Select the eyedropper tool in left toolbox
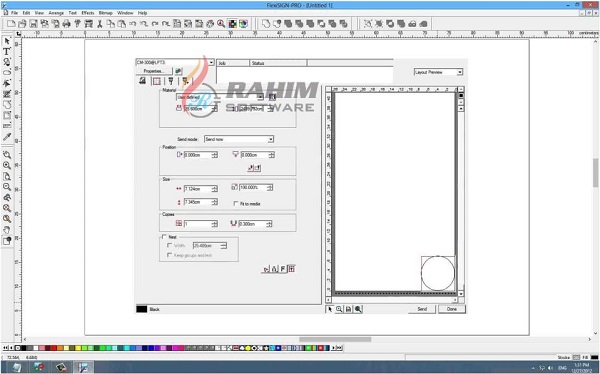 pos(7,137)
